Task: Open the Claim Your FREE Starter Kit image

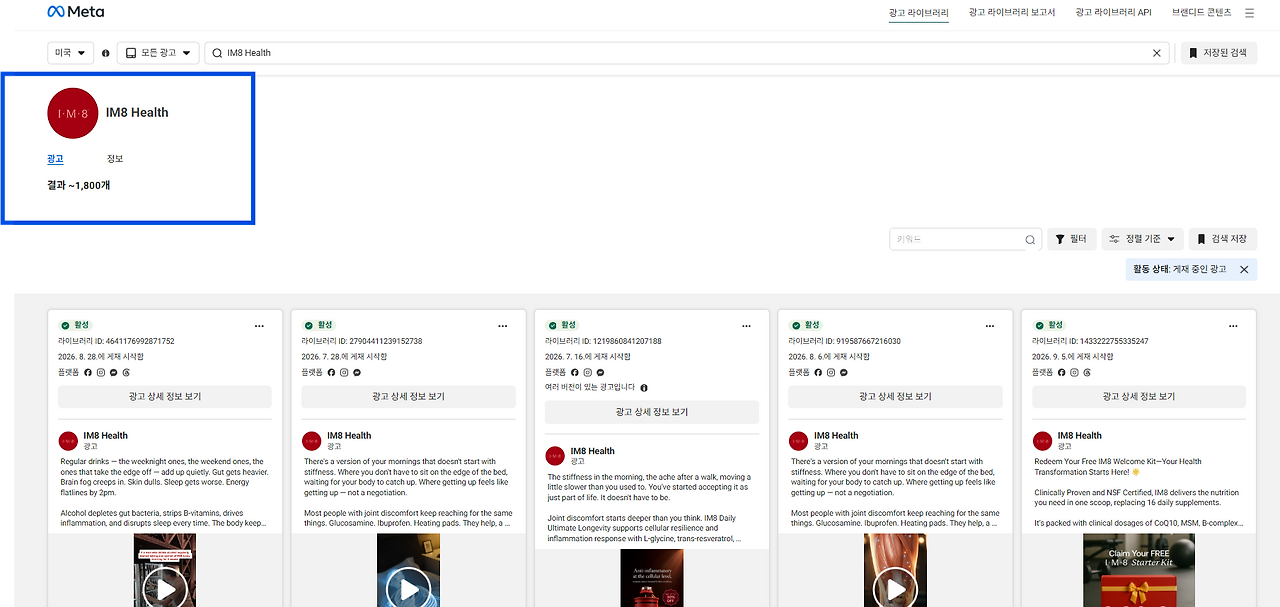Action: coord(1139,570)
